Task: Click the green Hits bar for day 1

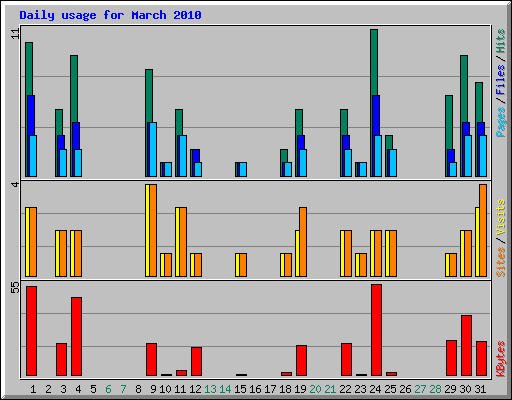Action: pyautogui.click(x=29, y=69)
